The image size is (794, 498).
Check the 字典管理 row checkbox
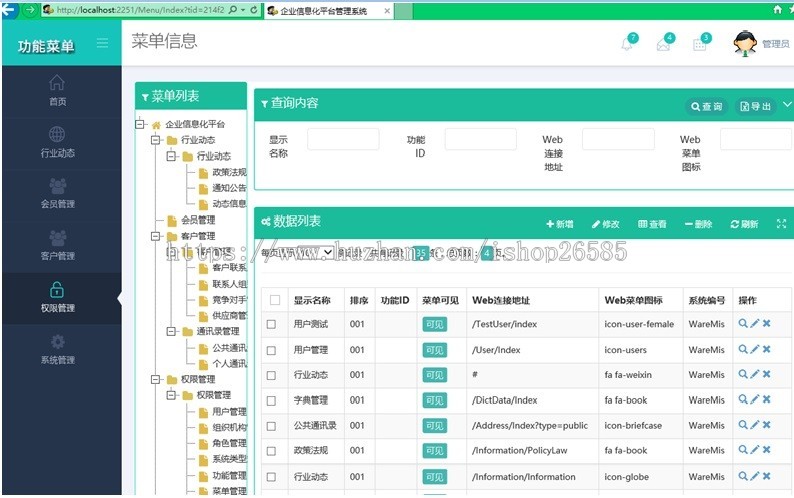pyautogui.click(x=271, y=401)
